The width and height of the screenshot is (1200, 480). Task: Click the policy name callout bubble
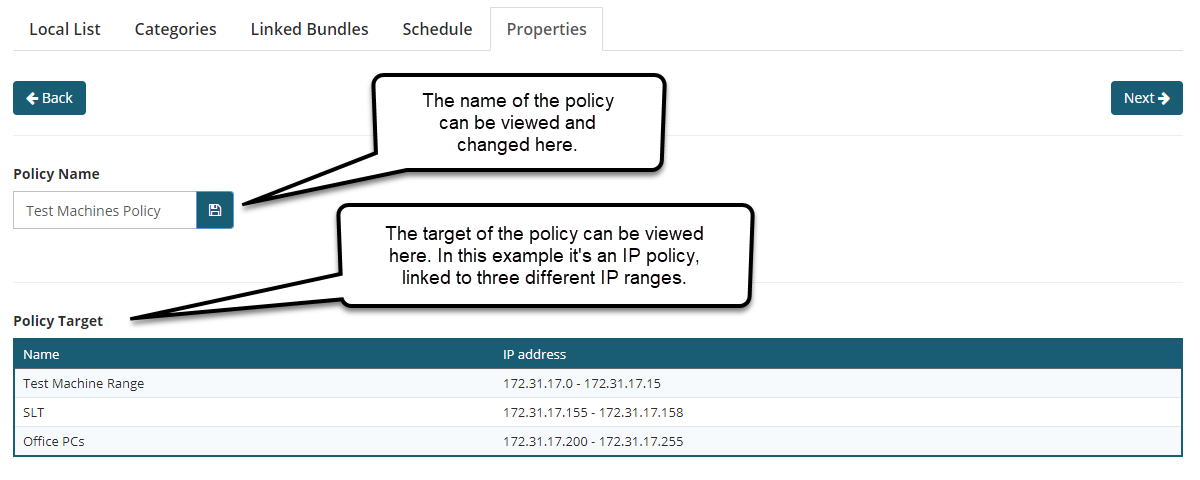518,122
